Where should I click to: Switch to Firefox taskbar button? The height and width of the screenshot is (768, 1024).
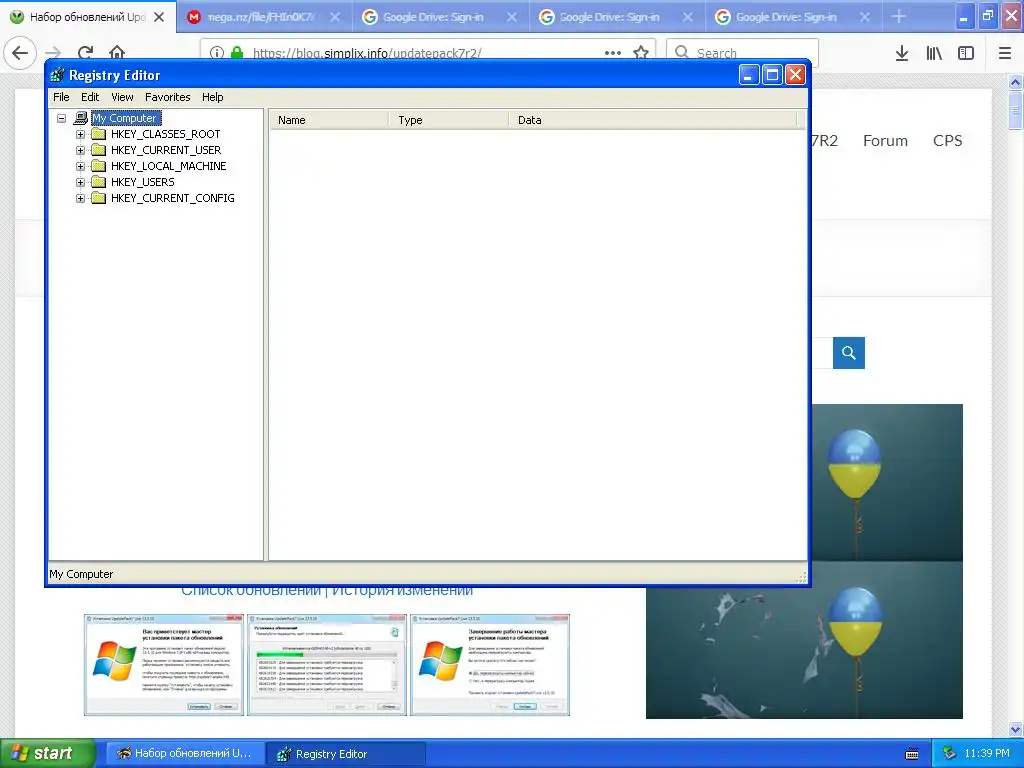tap(185, 753)
